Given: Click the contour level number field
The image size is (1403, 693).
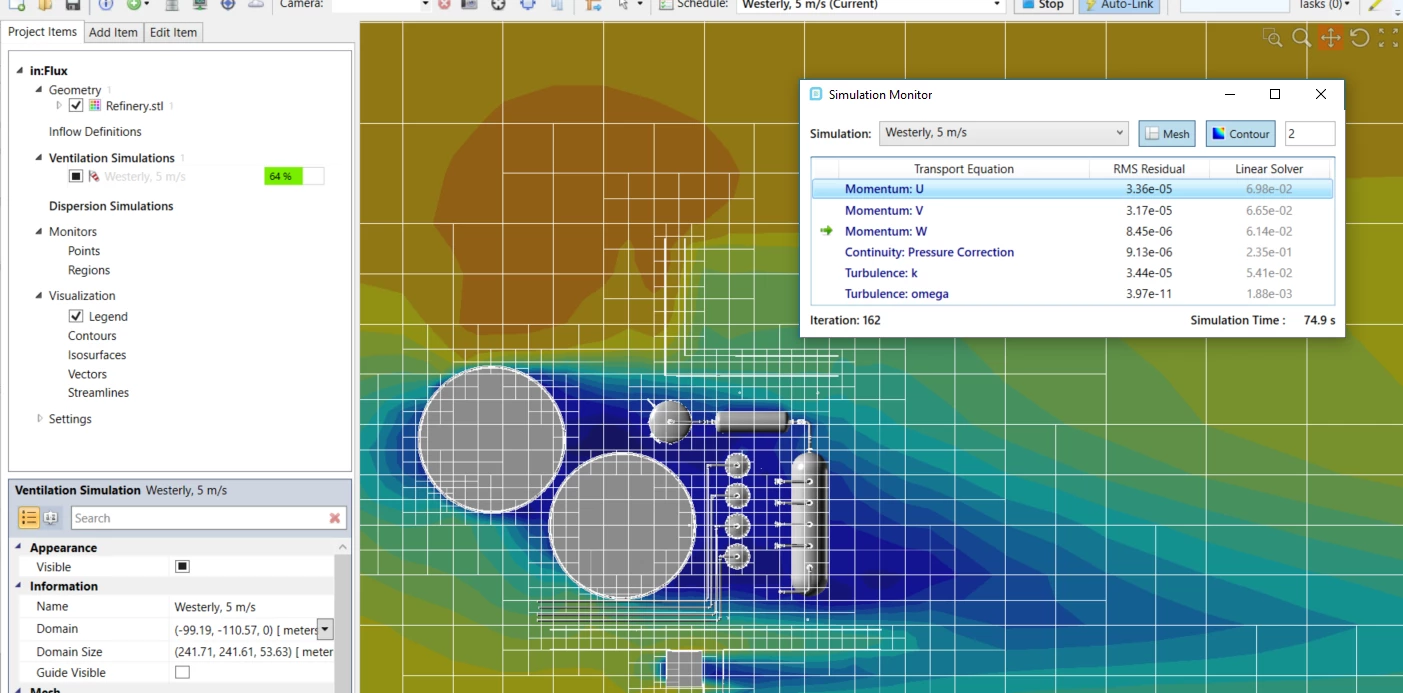Looking at the screenshot, I should [x=1309, y=134].
